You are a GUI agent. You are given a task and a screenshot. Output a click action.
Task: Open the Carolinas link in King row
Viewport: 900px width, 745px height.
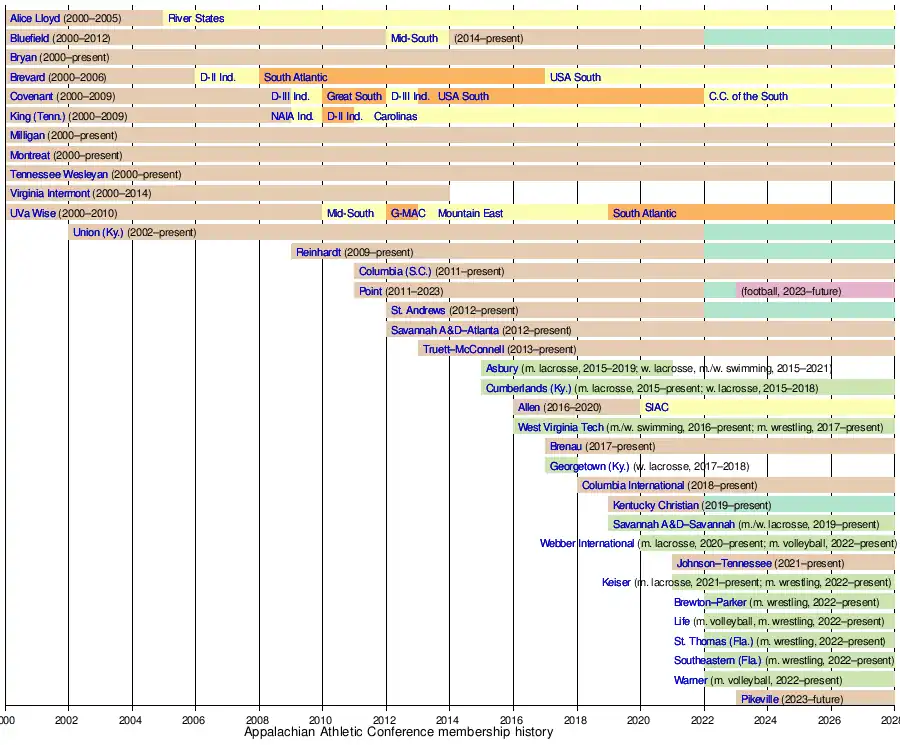click(395, 116)
